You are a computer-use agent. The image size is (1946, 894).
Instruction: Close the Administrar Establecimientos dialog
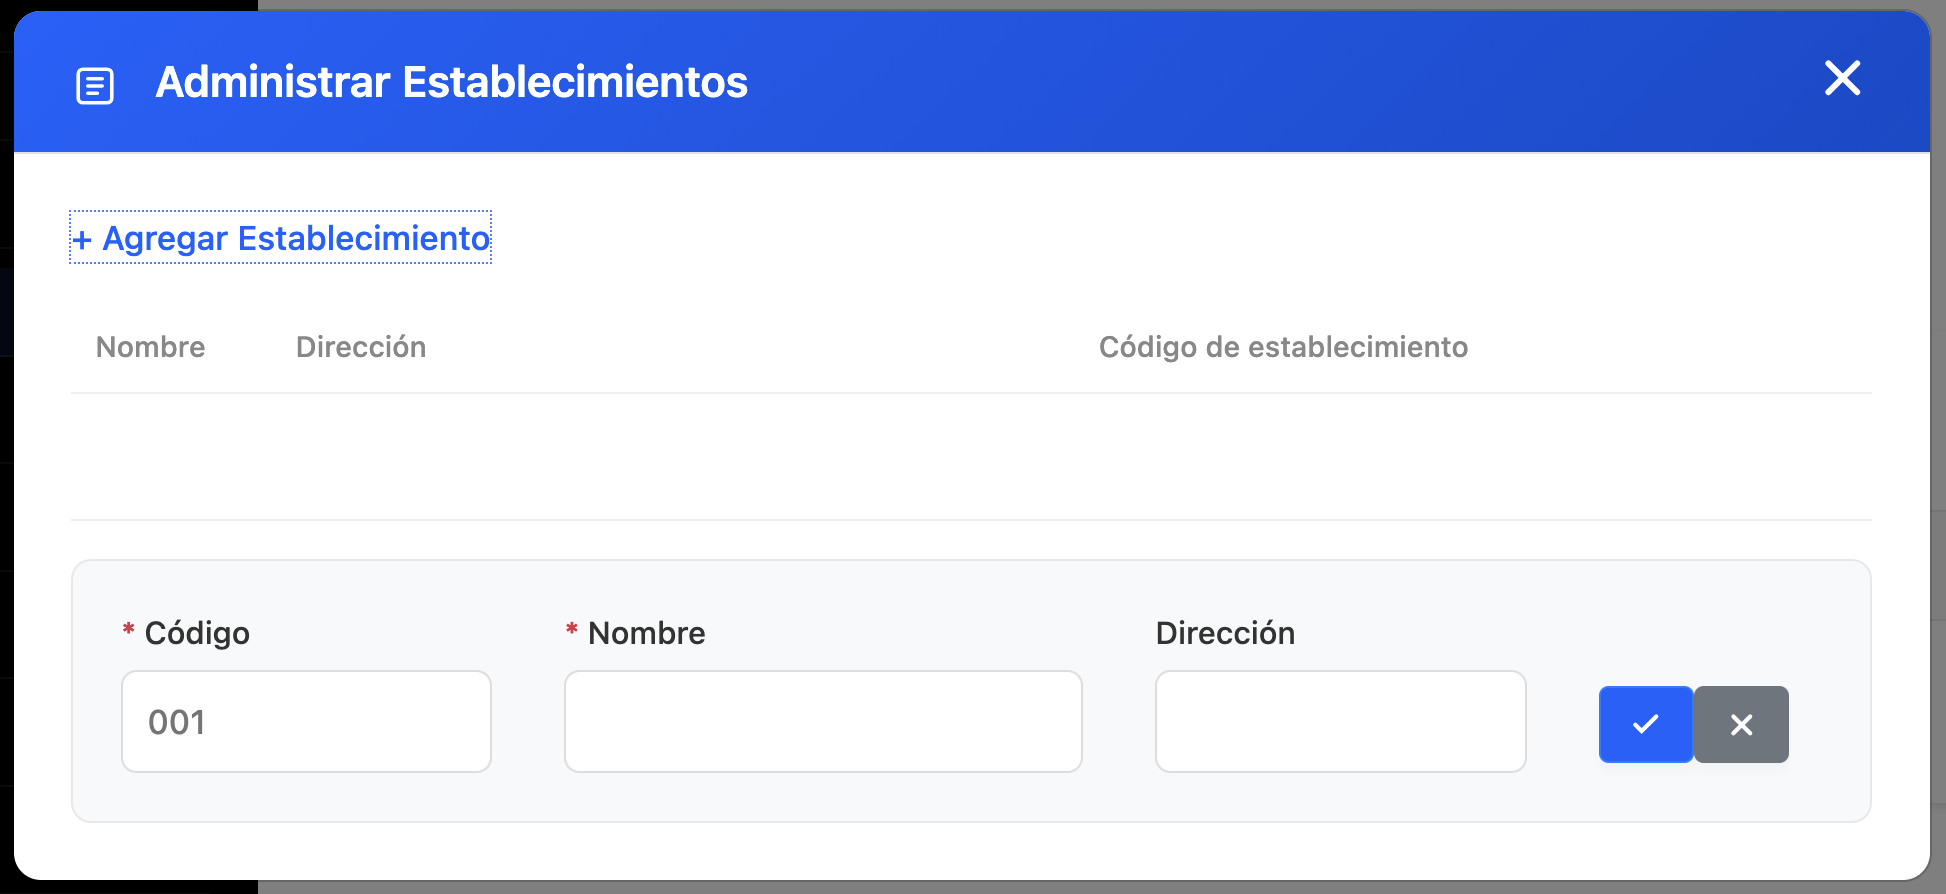point(1842,78)
